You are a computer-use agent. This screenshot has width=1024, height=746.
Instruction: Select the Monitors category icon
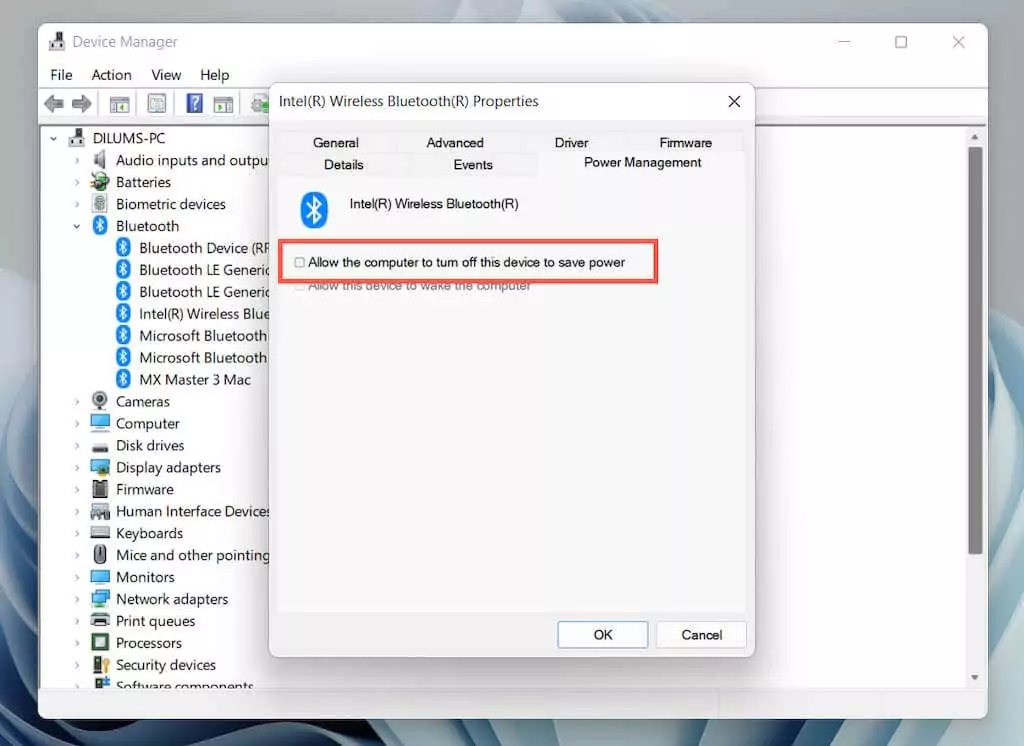(100, 577)
